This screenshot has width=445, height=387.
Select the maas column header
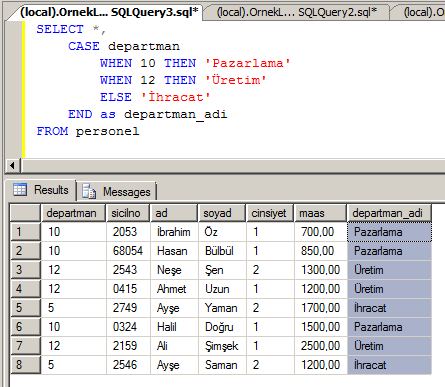click(x=321, y=213)
